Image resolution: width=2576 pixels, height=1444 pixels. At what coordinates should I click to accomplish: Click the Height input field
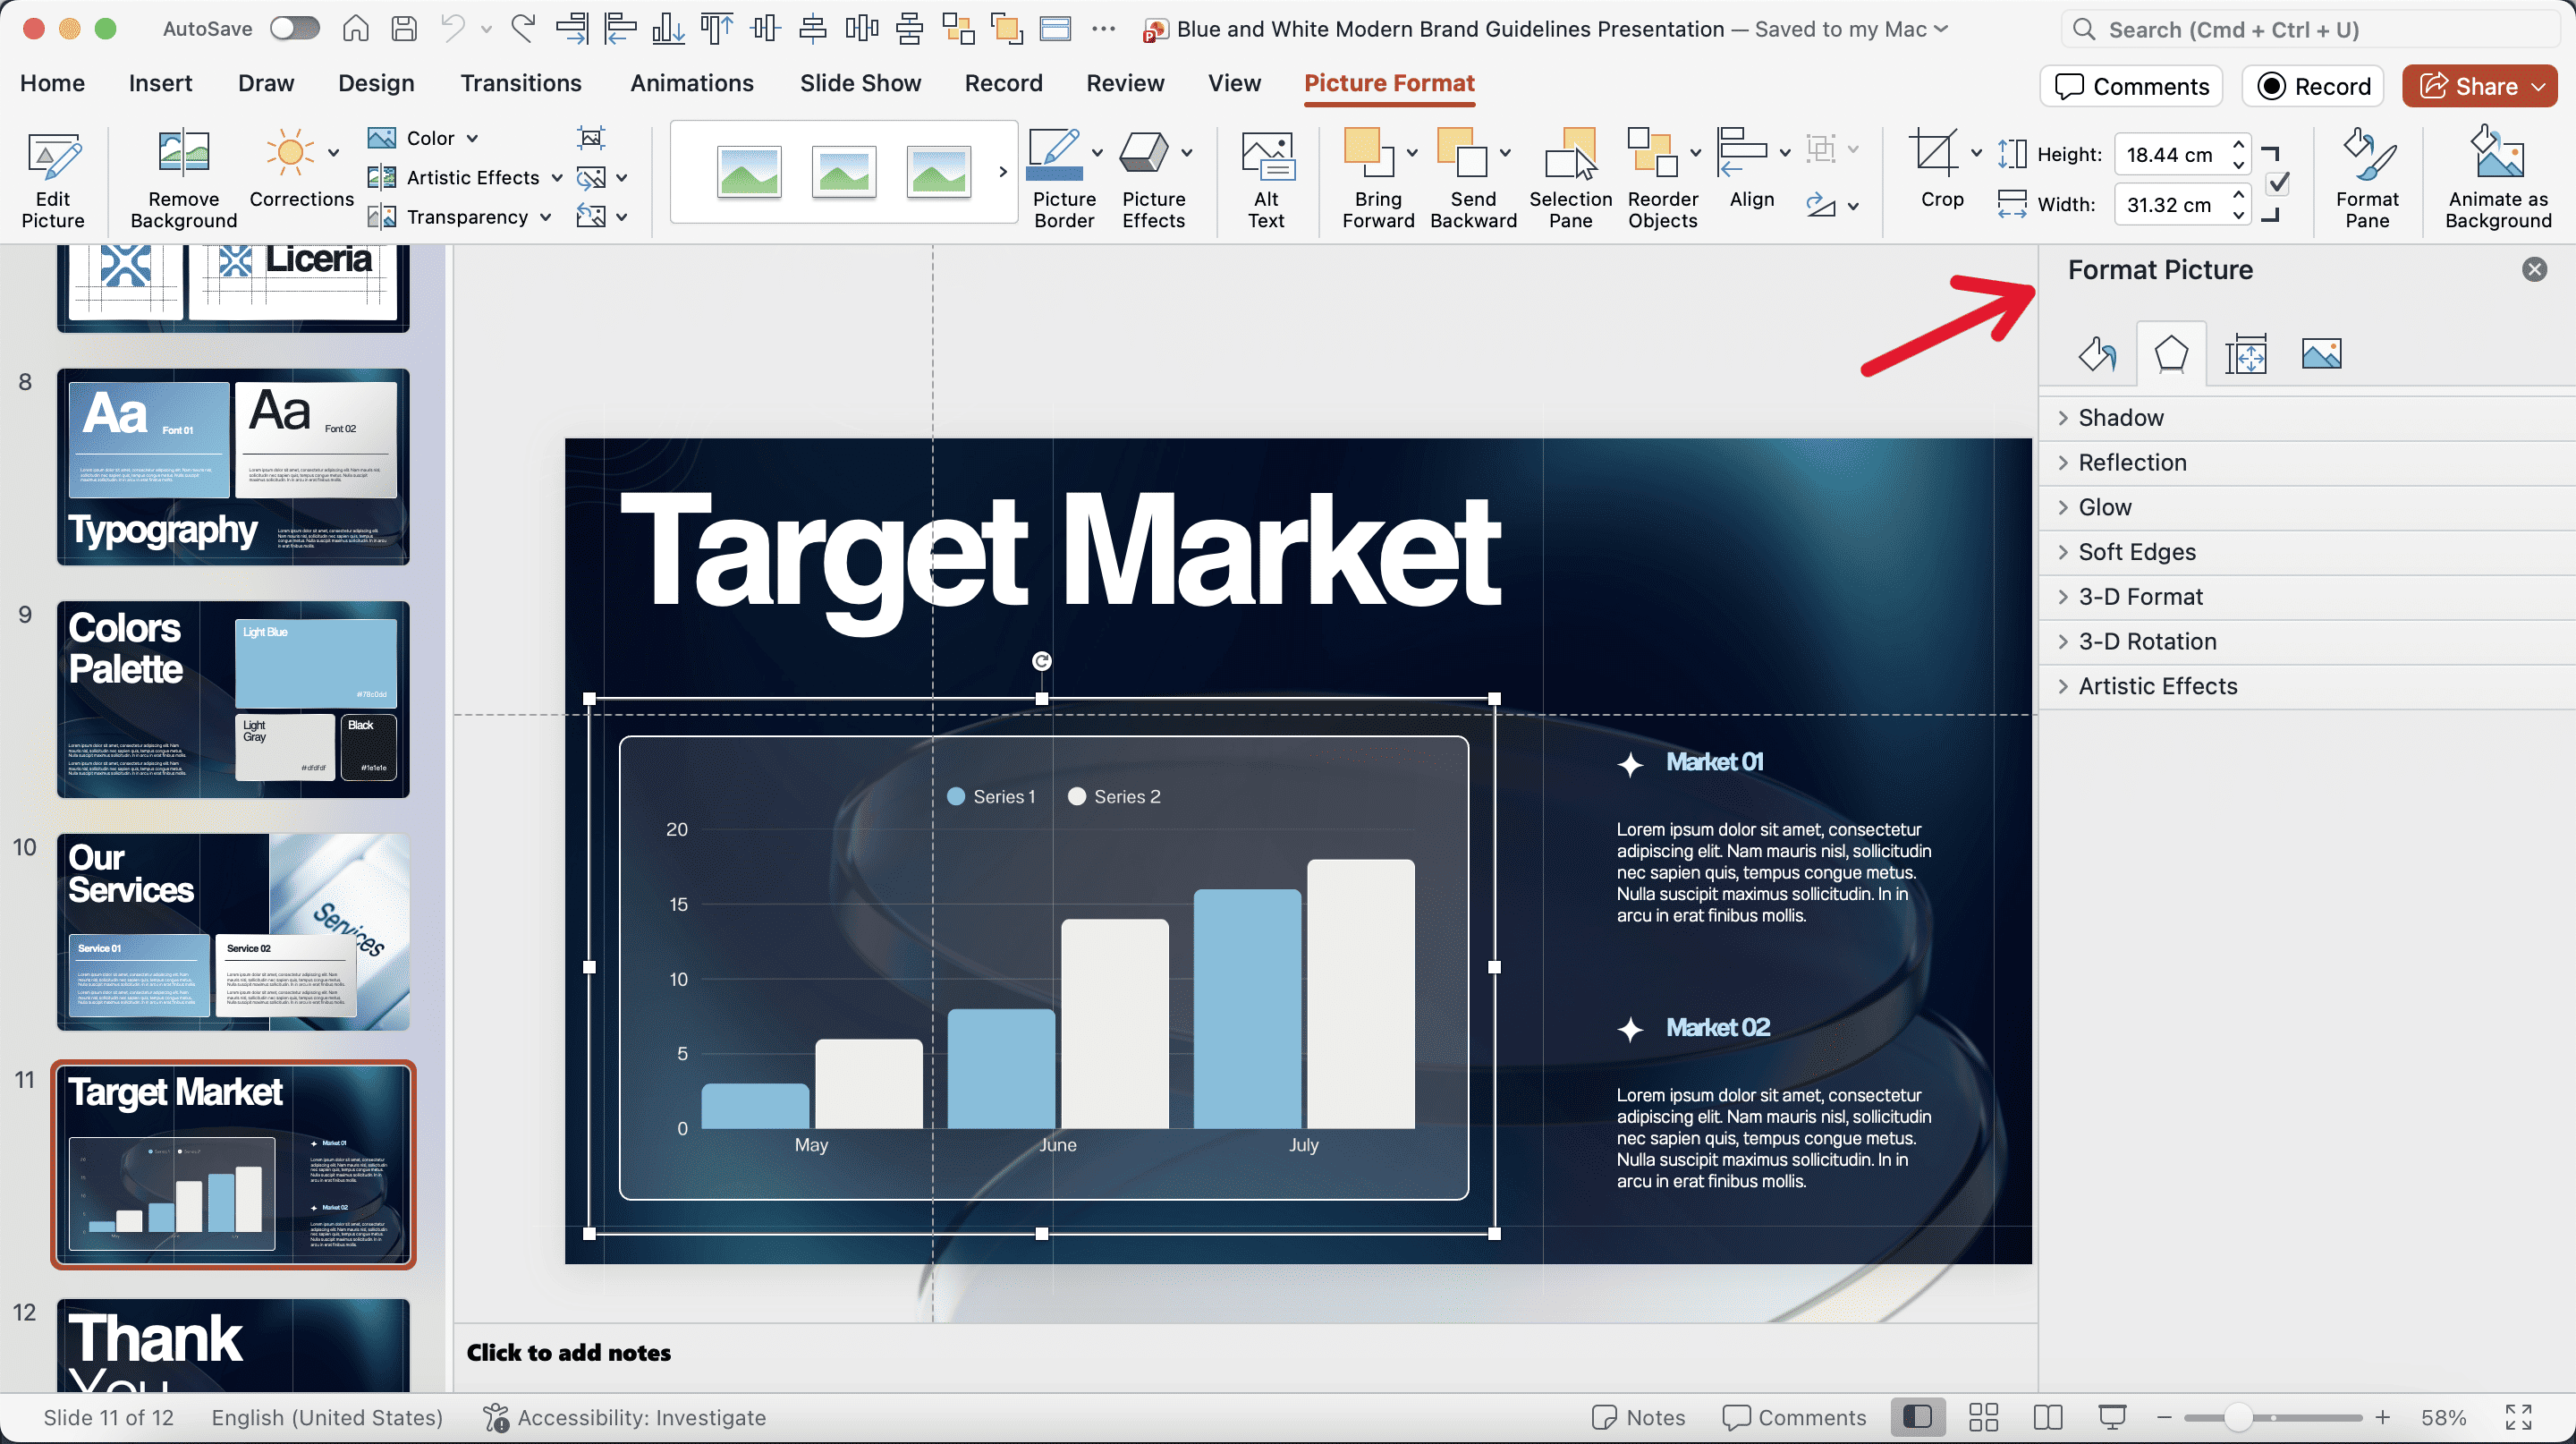click(2170, 155)
